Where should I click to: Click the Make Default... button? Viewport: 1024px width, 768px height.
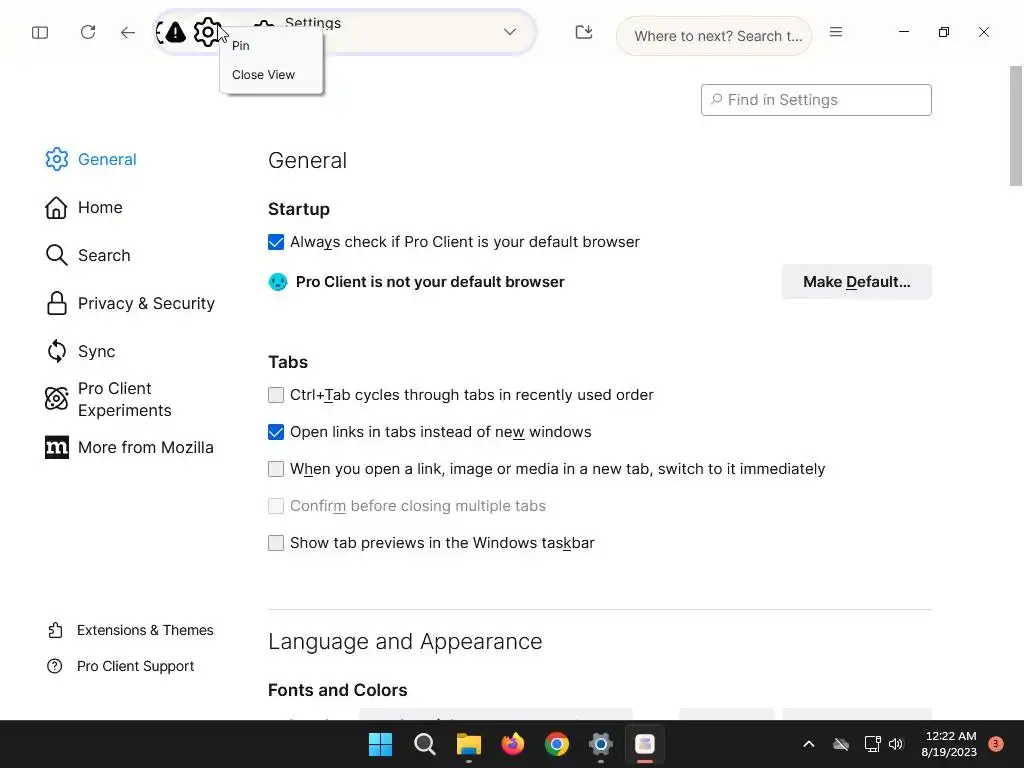856,281
